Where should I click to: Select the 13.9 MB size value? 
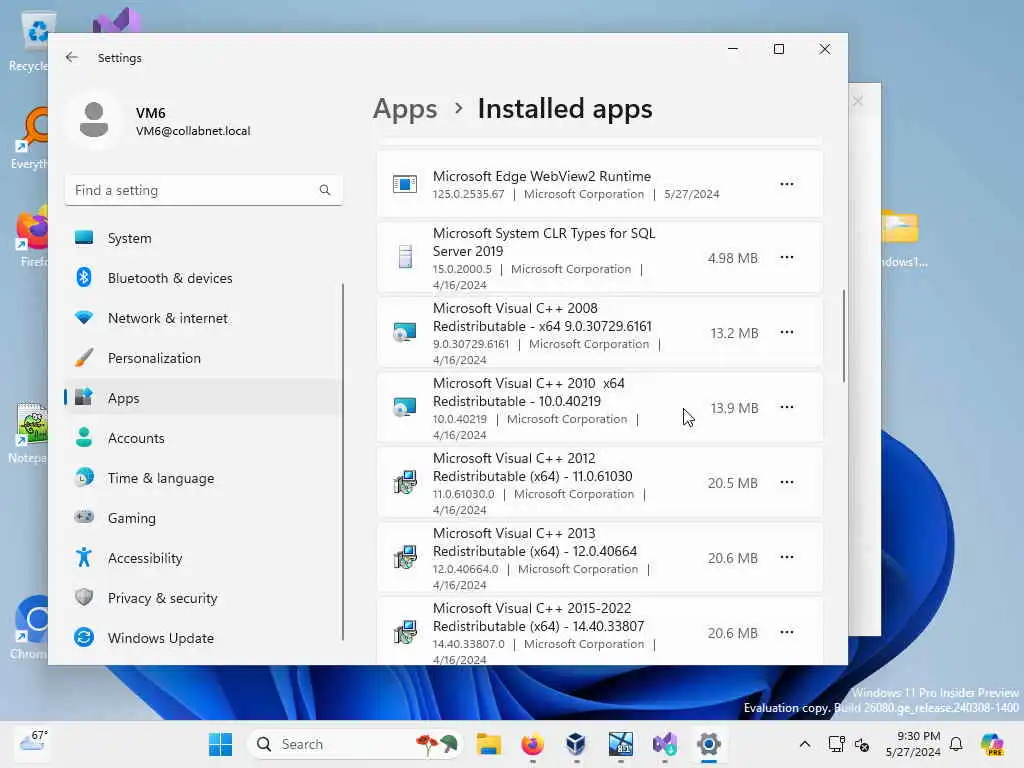[734, 408]
